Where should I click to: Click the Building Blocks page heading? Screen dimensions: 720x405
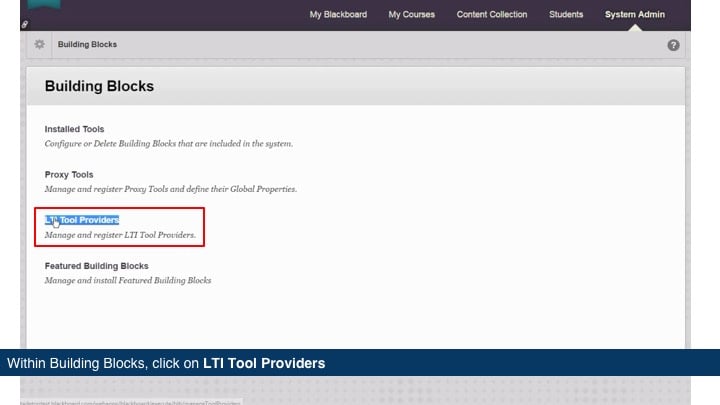99,86
